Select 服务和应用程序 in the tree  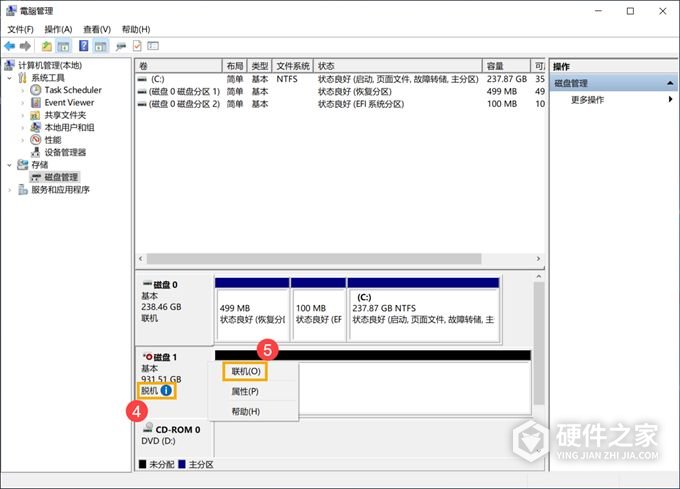(x=60, y=189)
